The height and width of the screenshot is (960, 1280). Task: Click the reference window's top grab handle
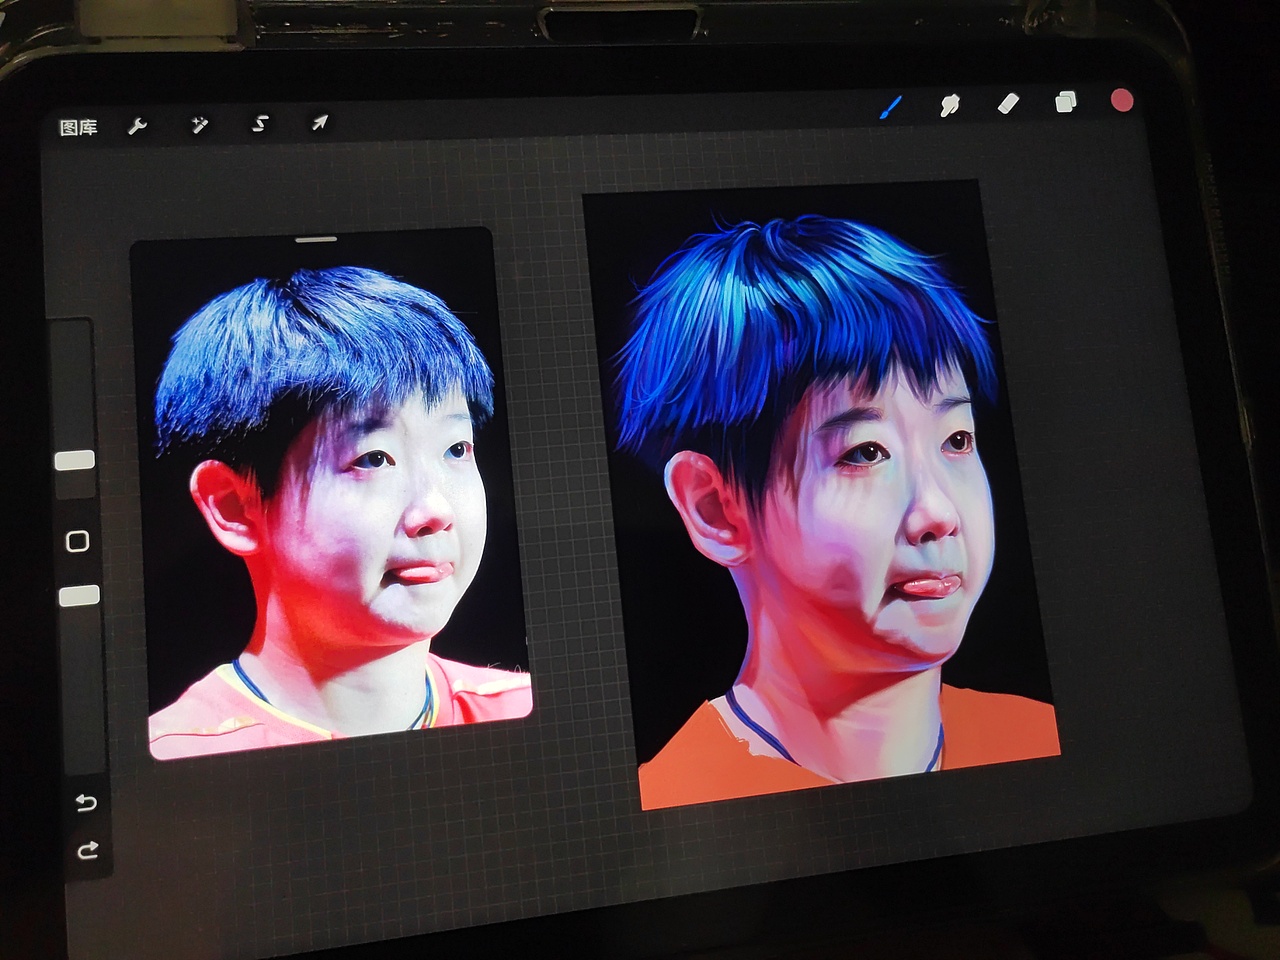pos(316,240)
